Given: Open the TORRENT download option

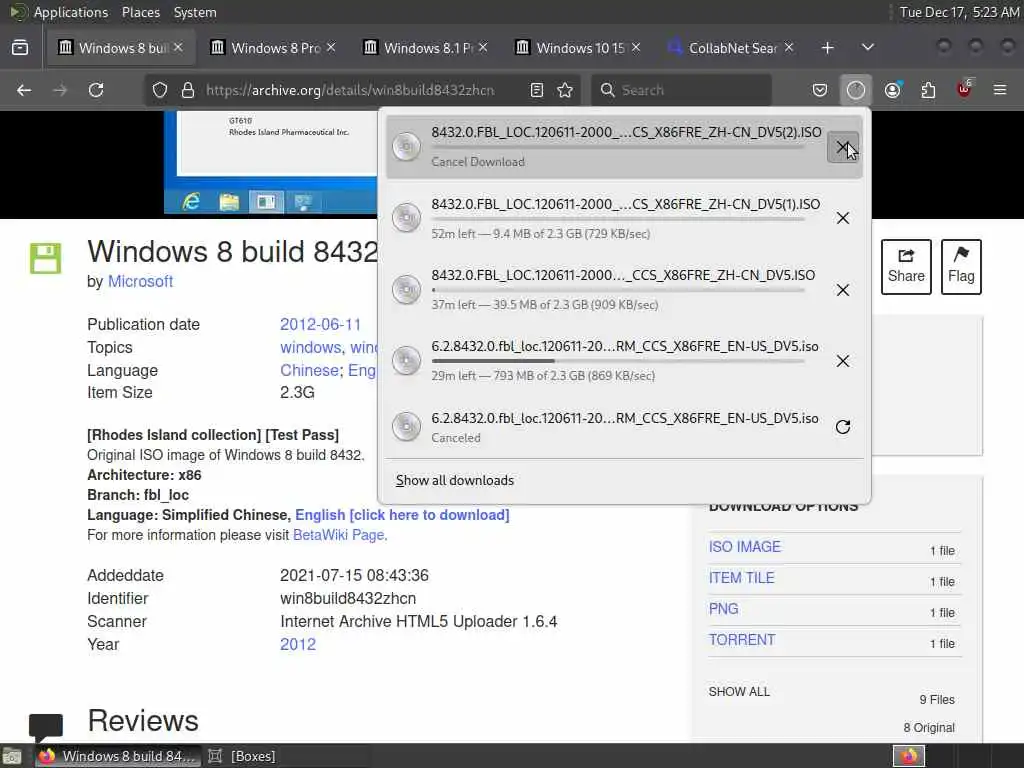Looking at the screenshot, I should pos(742,639).
